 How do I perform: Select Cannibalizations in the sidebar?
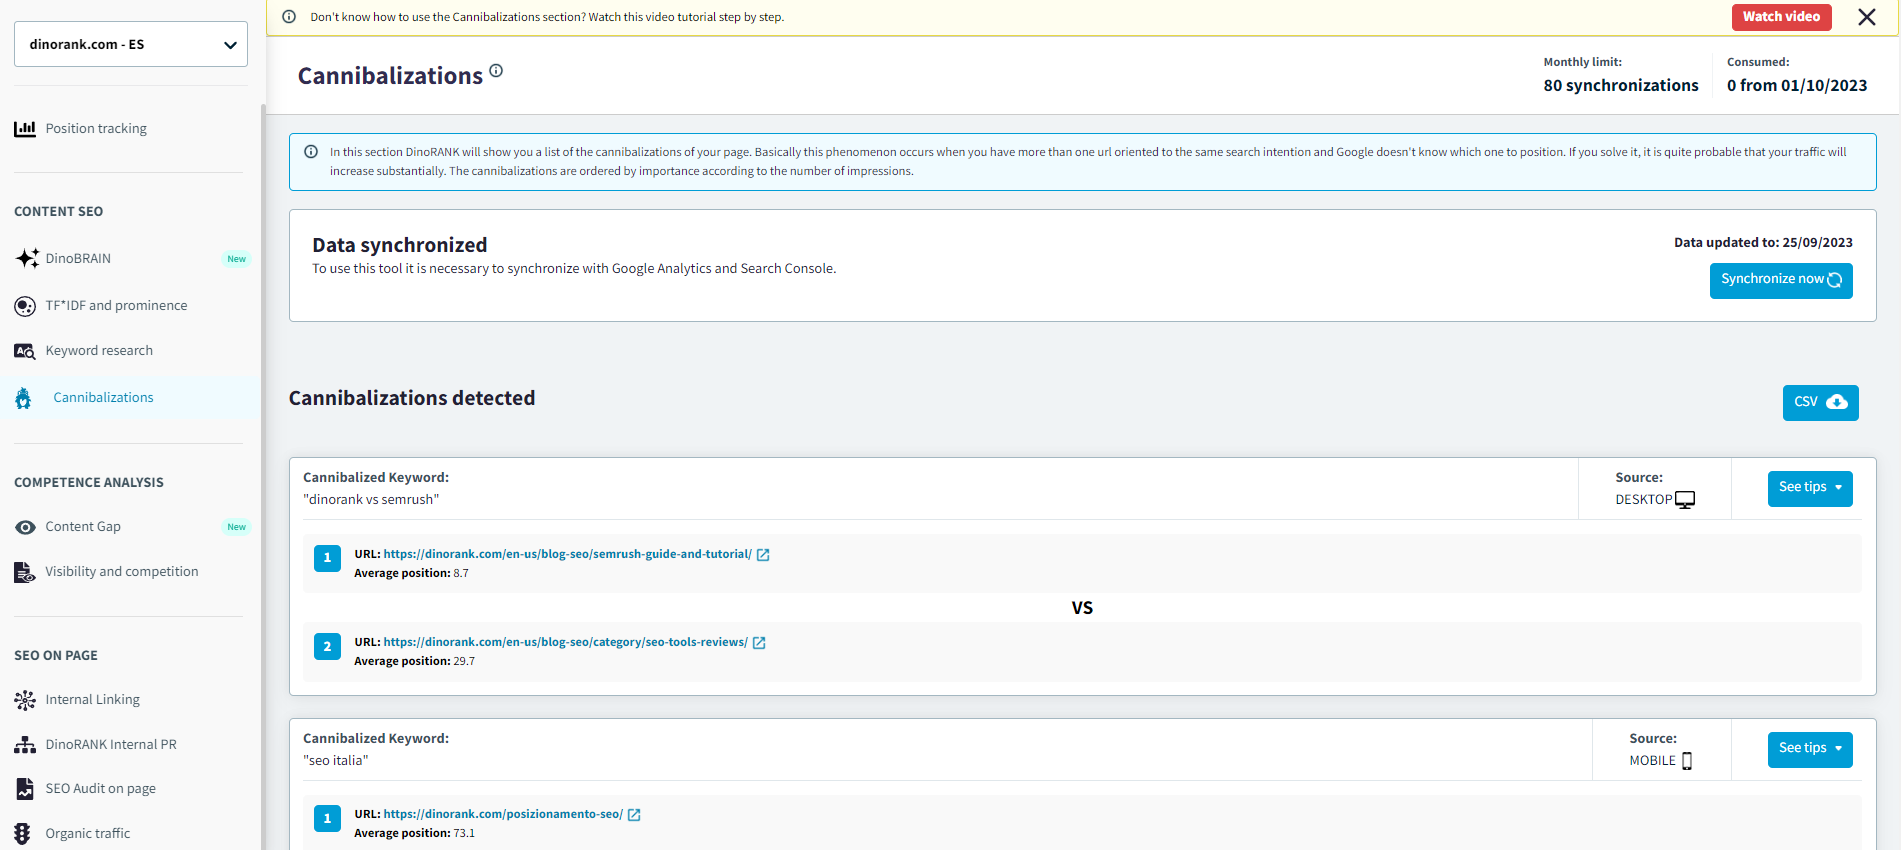coord(103,398)
